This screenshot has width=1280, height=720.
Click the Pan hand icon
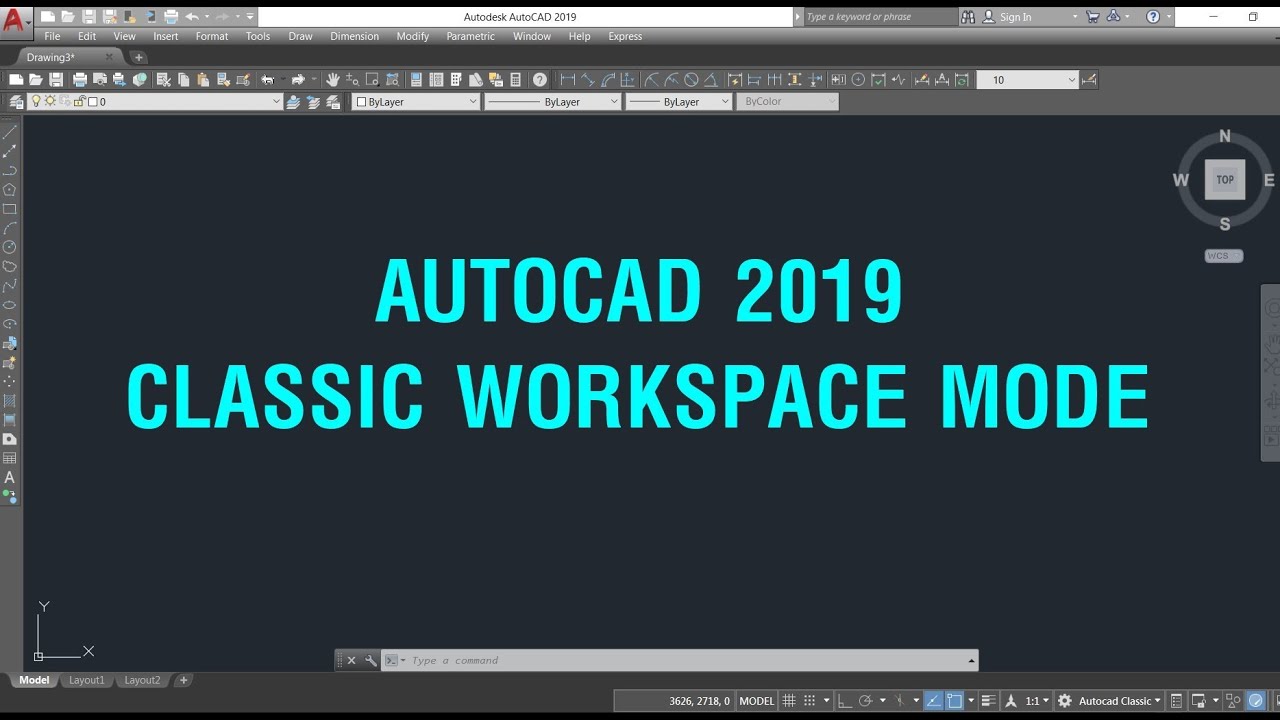pyautogui.click(x=333, y=80)
